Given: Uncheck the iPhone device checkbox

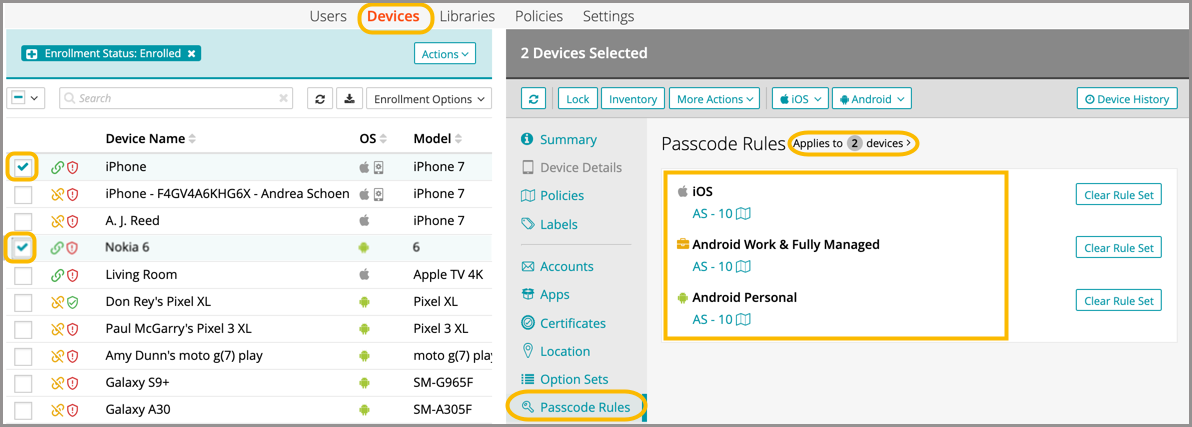Looking at the screenshot, I should (x=23, y=167).
